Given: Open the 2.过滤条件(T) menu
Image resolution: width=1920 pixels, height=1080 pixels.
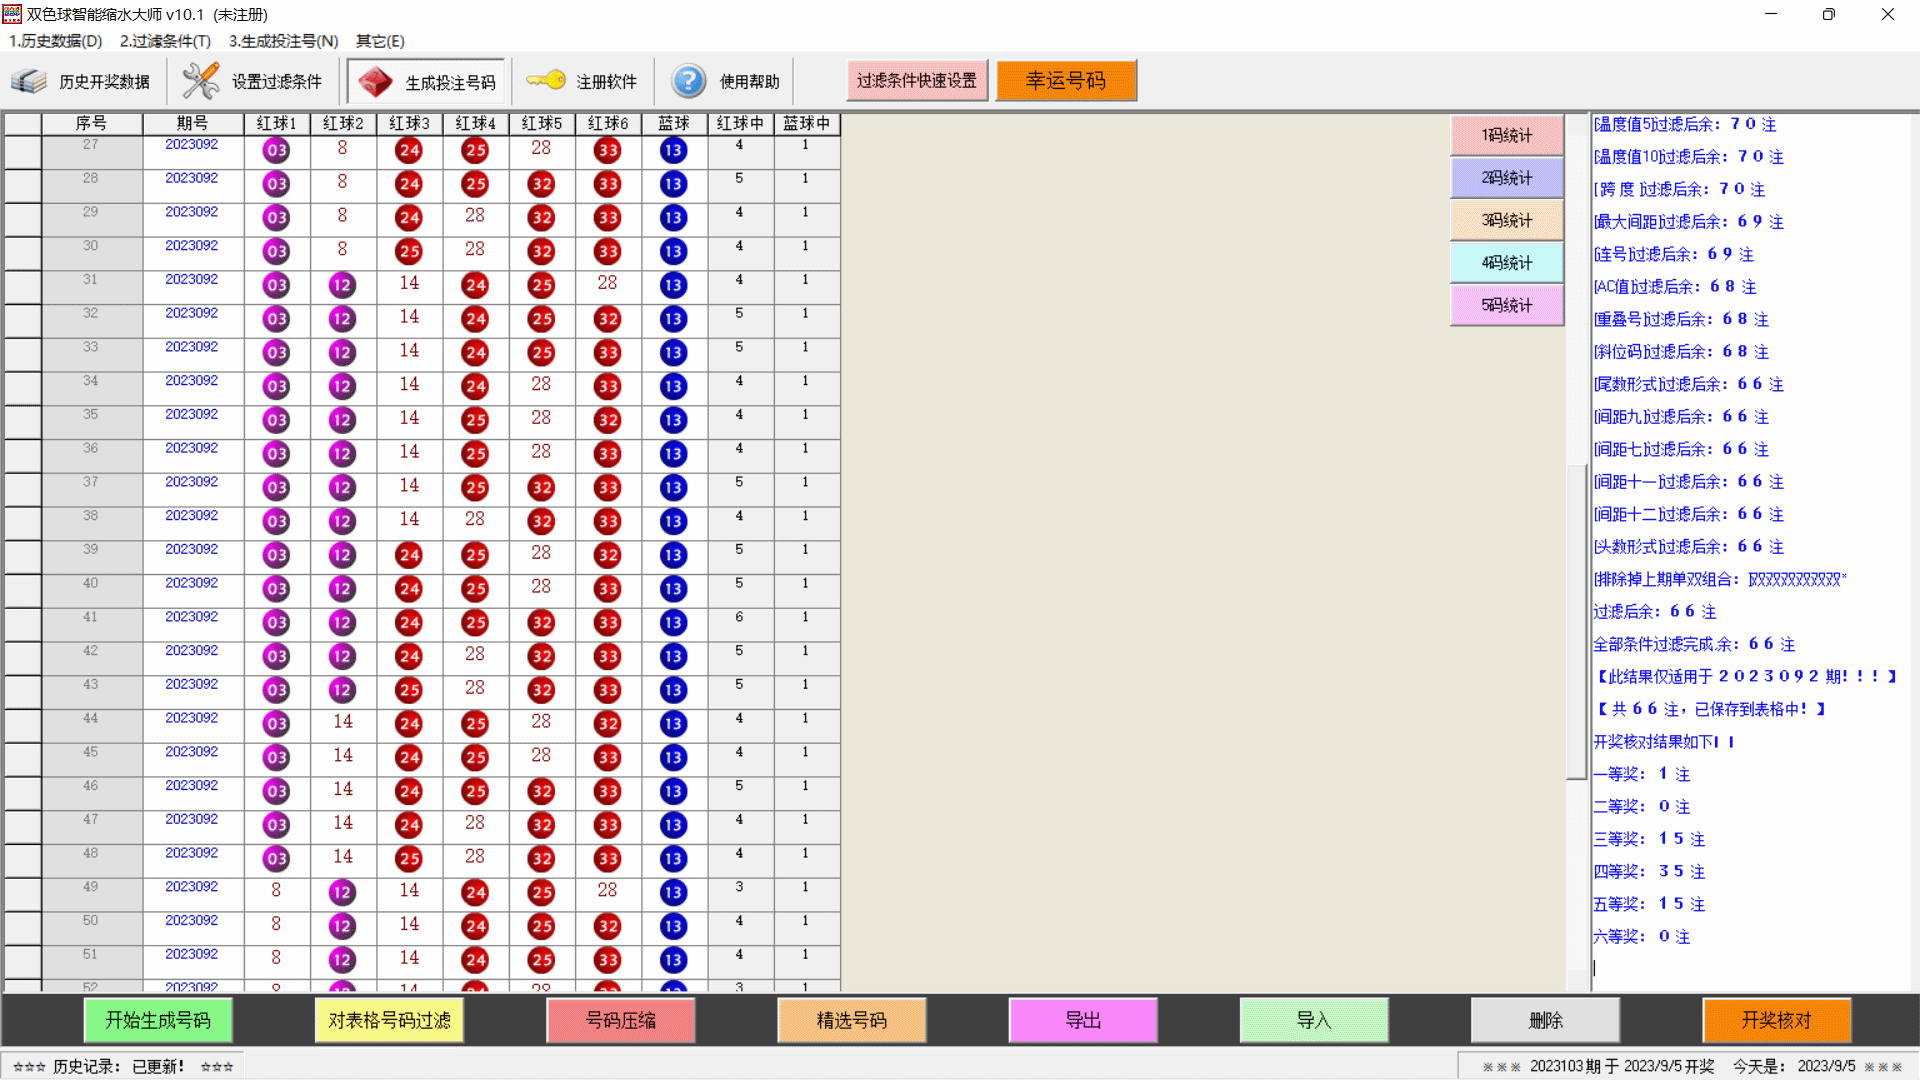Looking at the screenshot, I should 165,41.
